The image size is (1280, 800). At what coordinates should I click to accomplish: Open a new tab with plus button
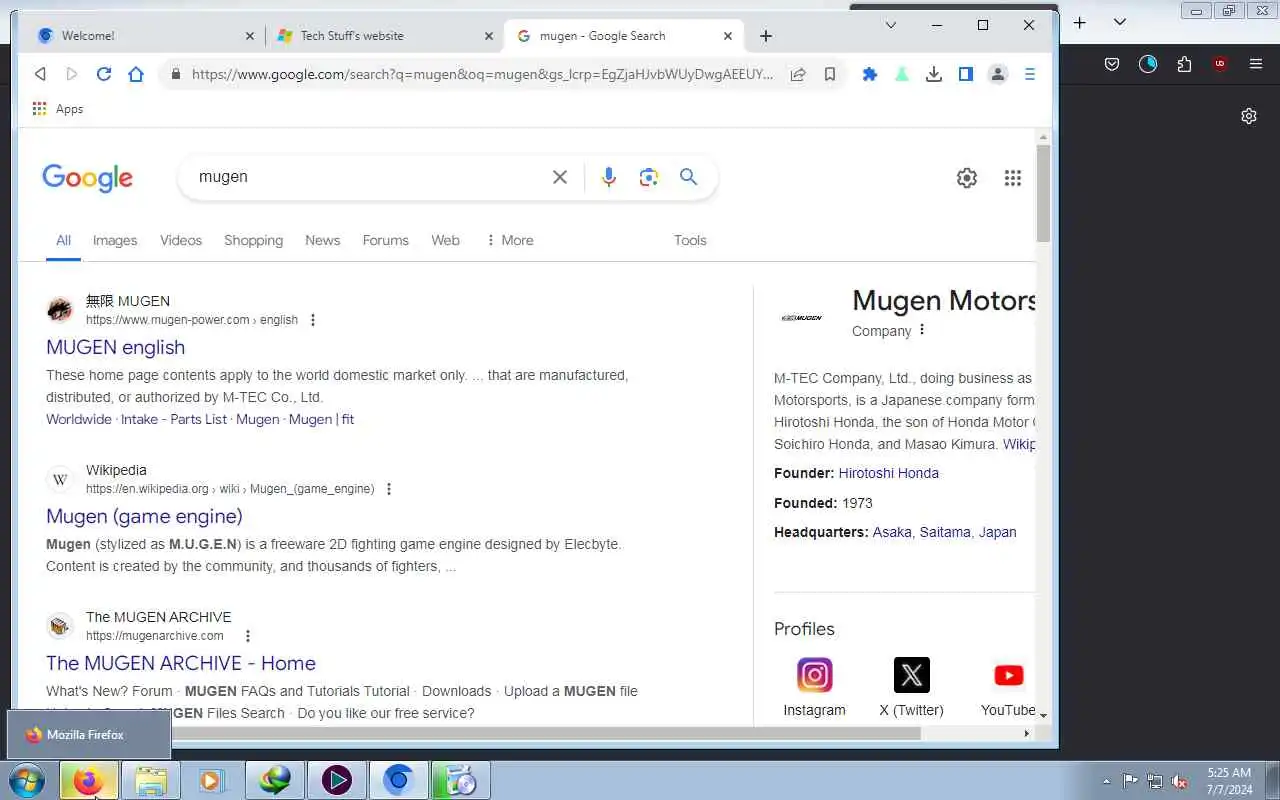766,36
